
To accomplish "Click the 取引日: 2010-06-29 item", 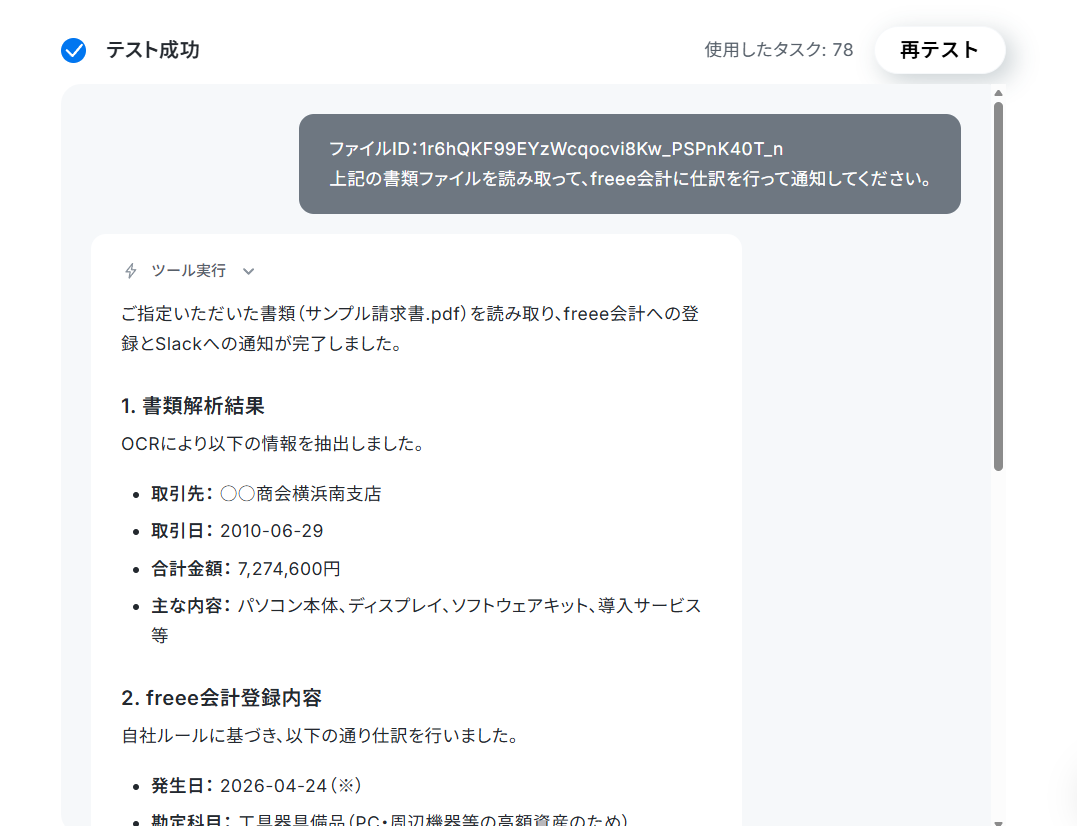I will 237,531.
